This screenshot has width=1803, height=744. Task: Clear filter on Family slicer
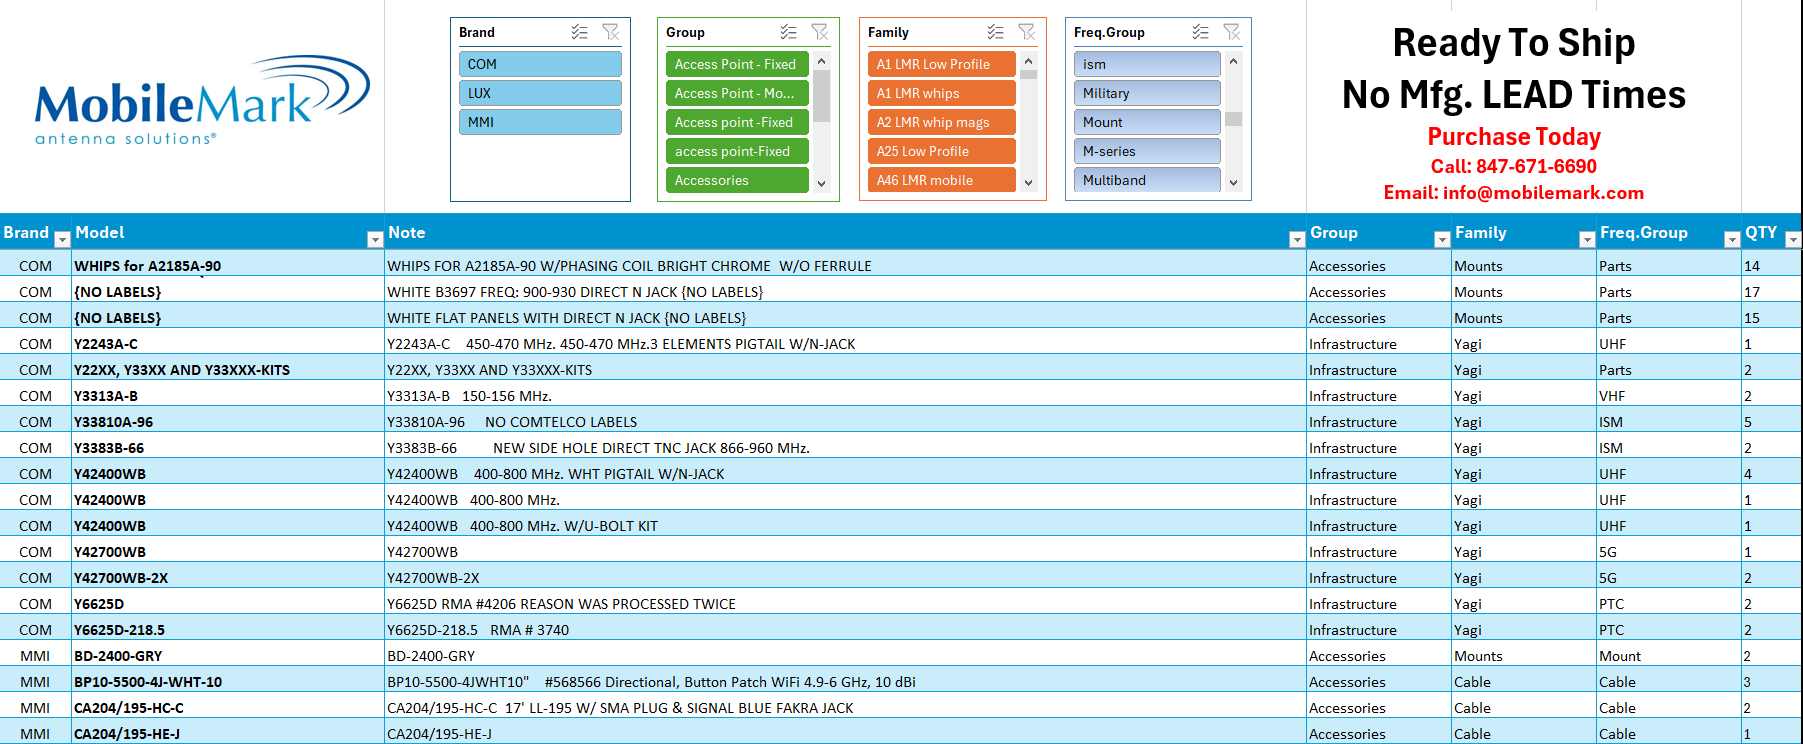pos(1026,32)
